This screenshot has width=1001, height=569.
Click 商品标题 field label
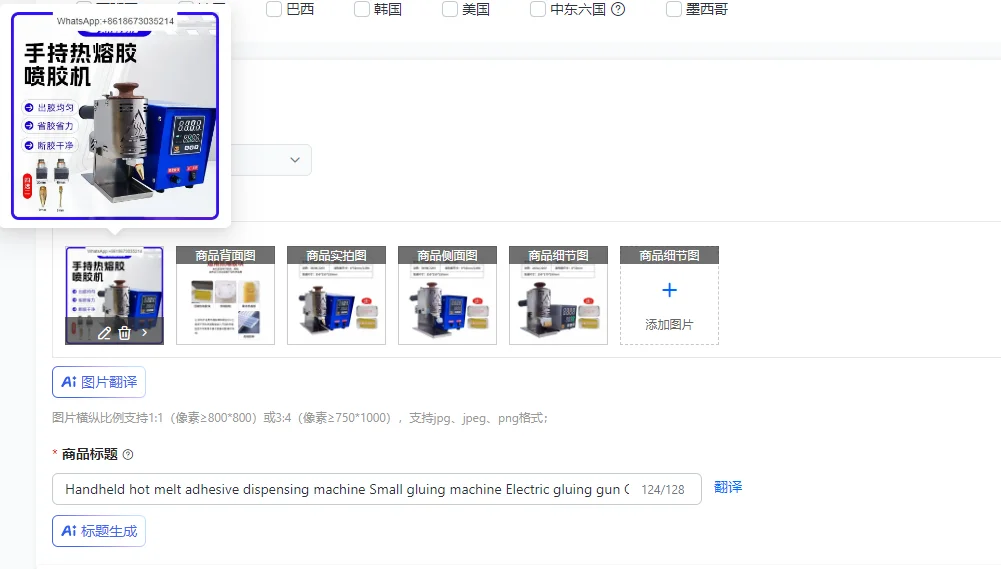tap(89, 455)
